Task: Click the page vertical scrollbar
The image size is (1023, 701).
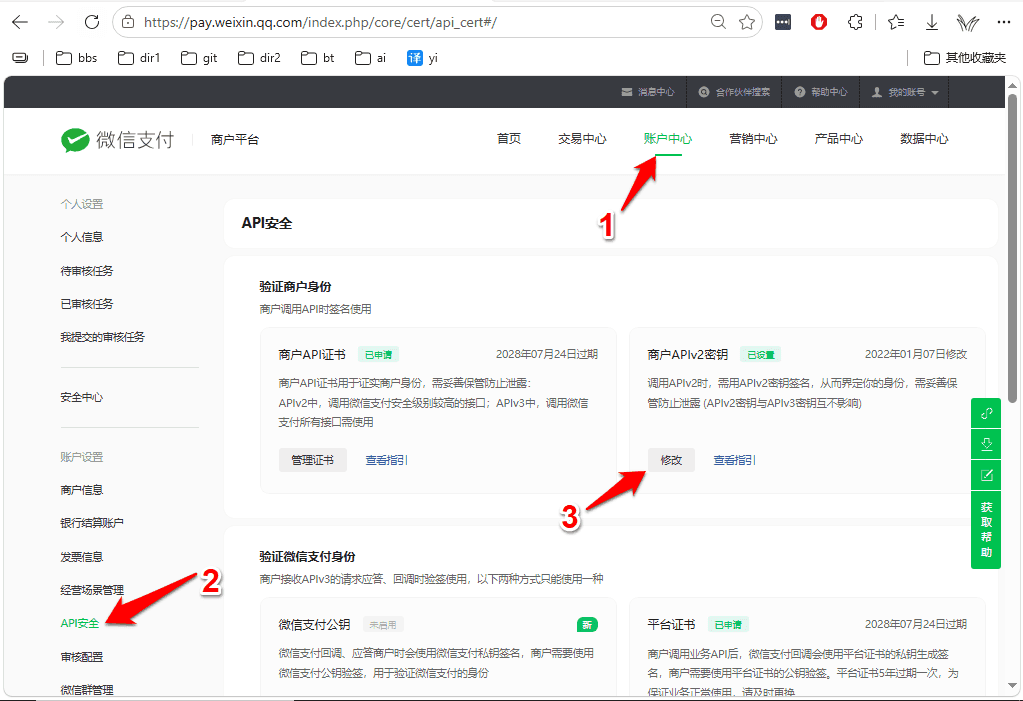Action: 1012,248
